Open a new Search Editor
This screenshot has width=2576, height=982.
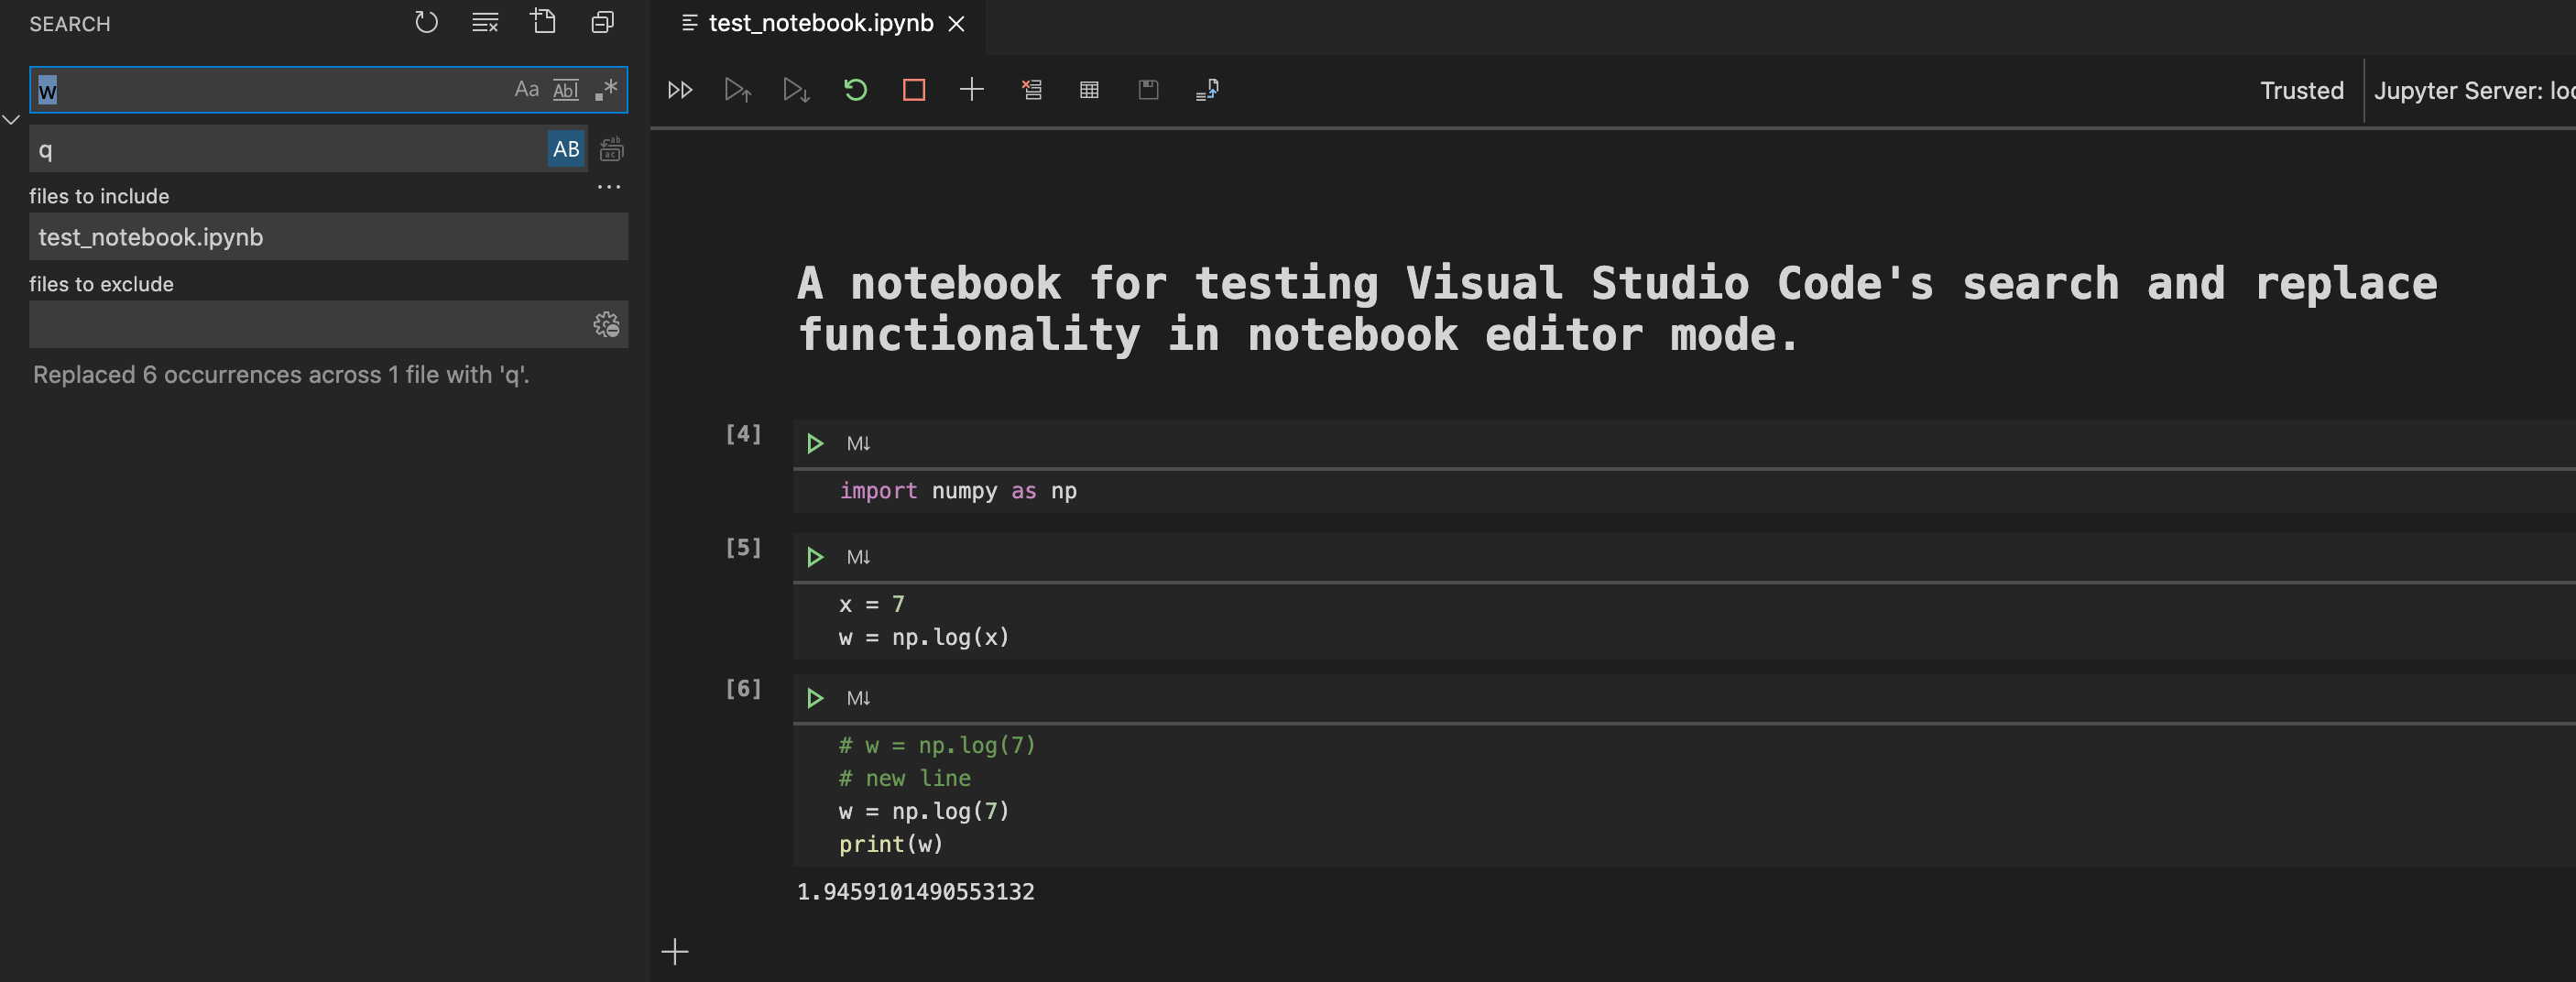[543, 21]
